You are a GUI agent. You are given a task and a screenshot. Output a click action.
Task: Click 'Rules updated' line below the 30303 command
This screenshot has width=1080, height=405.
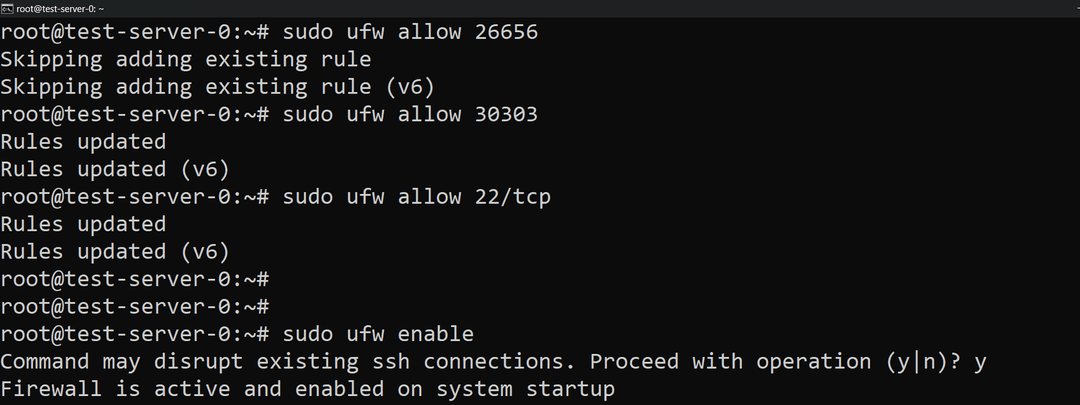[83, 141]
